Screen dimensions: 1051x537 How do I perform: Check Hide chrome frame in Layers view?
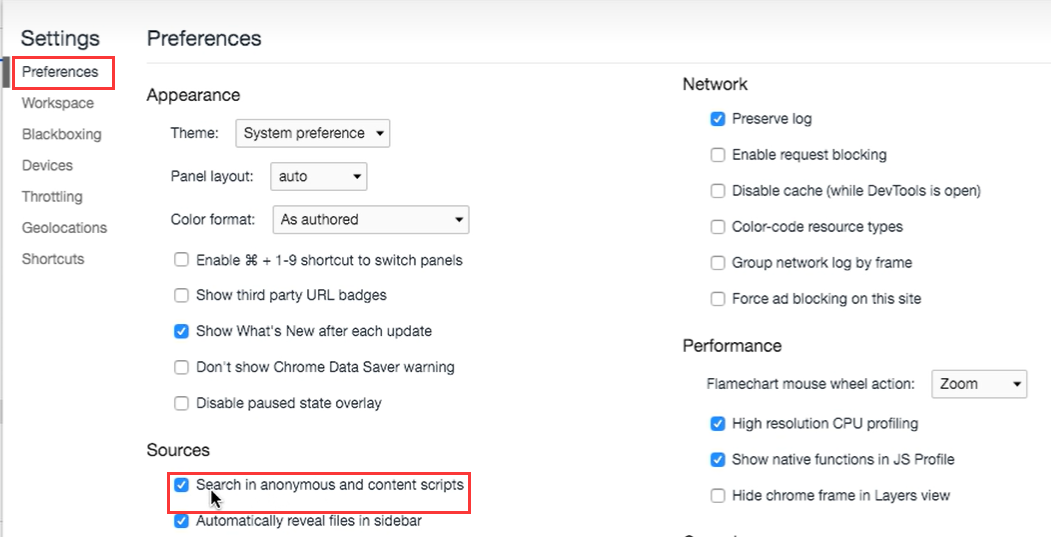tap(718, 496)
